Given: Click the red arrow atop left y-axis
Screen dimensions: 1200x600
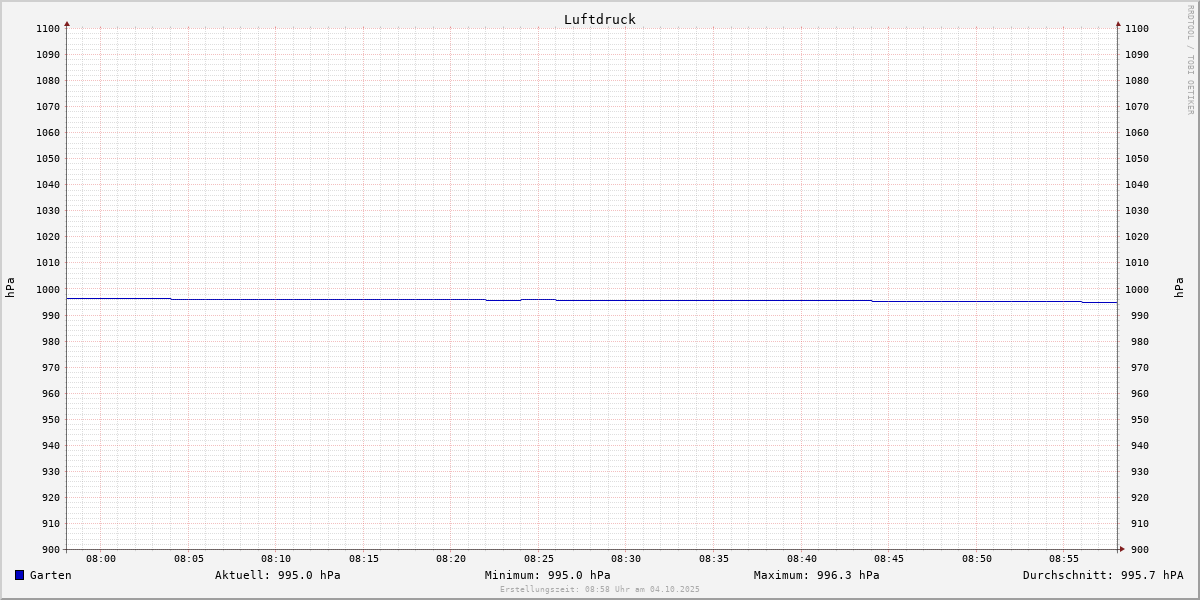Looking at the screenshot, I should pos(67,23).
